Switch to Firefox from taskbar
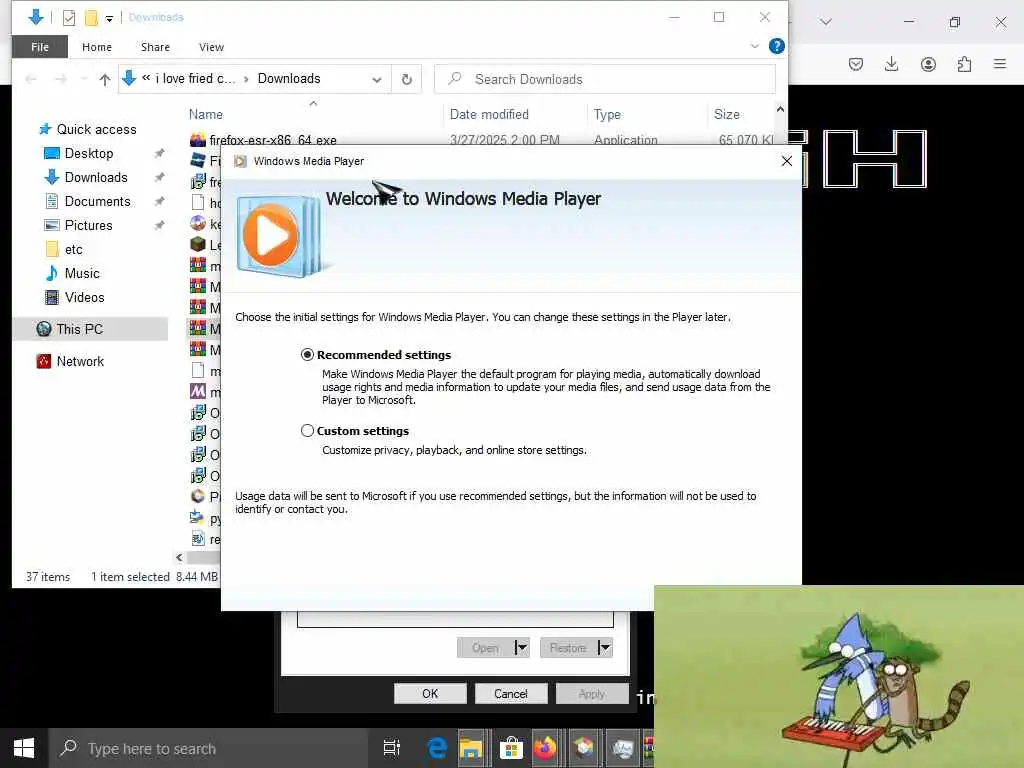Viewport: 1024px width, 768px height. 545,748
